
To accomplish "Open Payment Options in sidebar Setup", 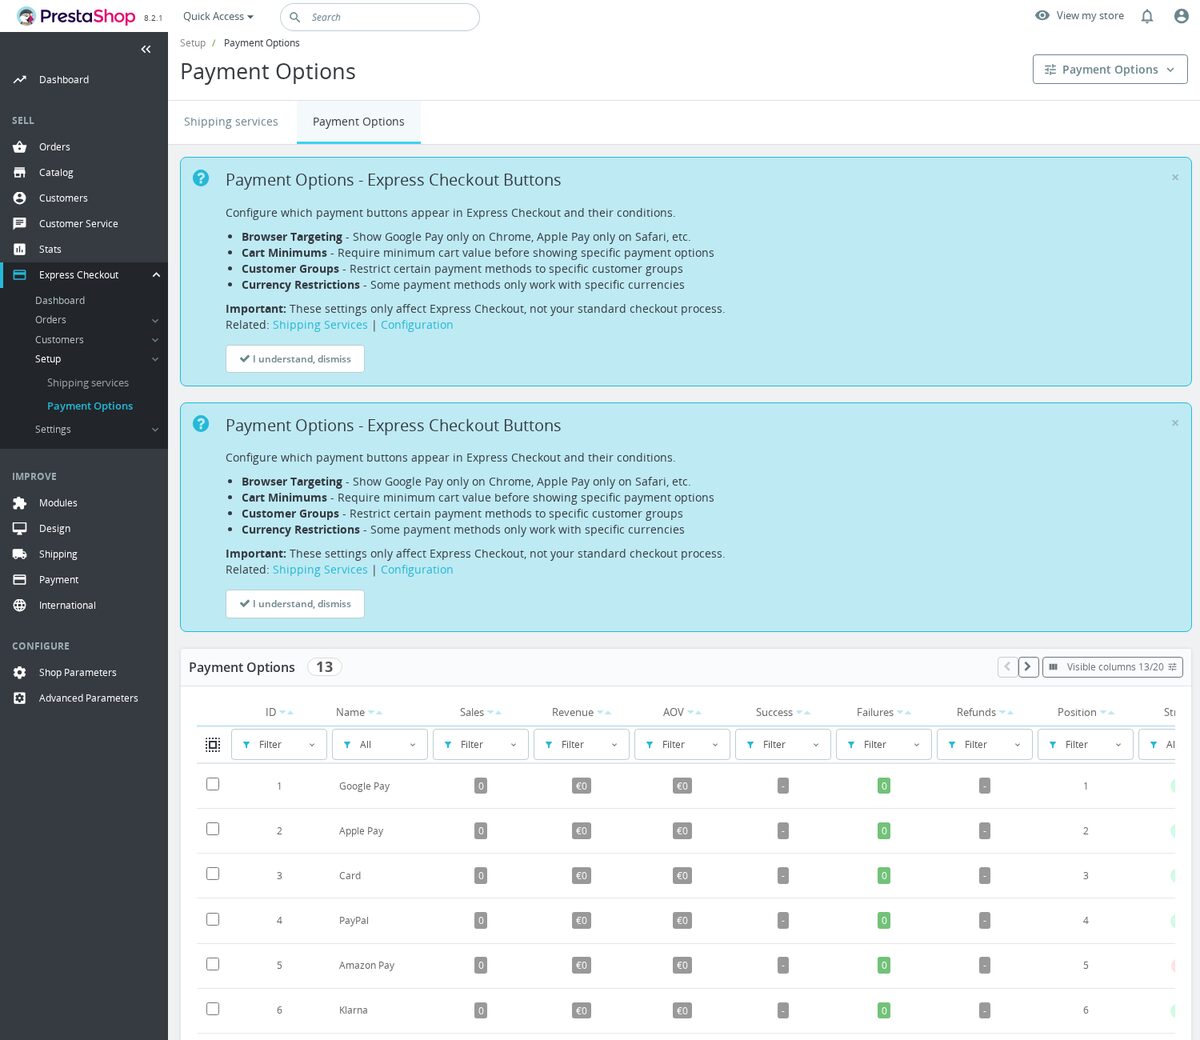I will click(90, 406).
